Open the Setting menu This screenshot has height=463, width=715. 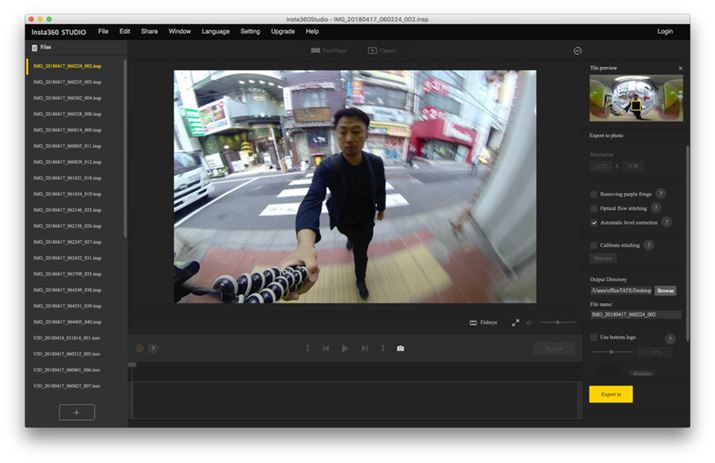click(250, 31)
